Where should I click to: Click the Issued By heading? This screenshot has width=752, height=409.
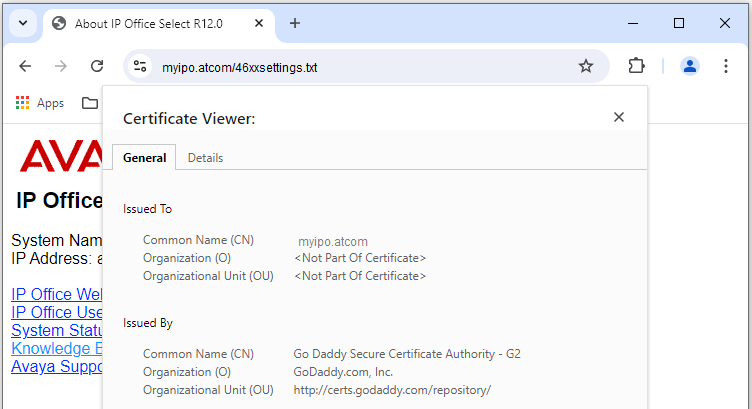[148, 323]
